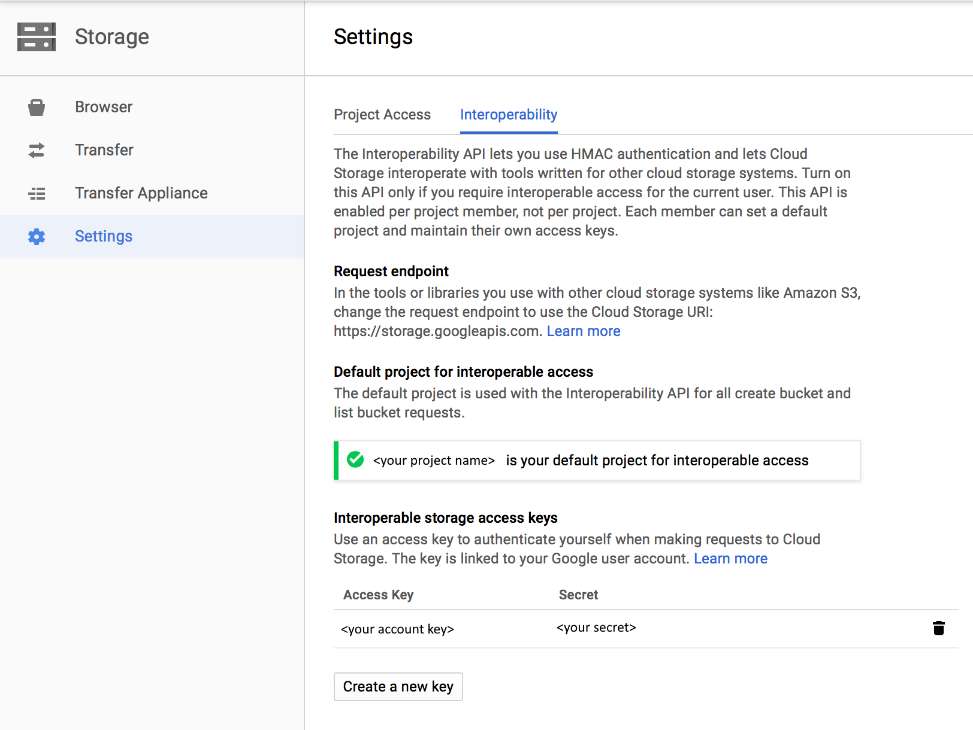Click the Request endpoint heading
This screenshot has width=973, height=730.
tap(391, 271)
